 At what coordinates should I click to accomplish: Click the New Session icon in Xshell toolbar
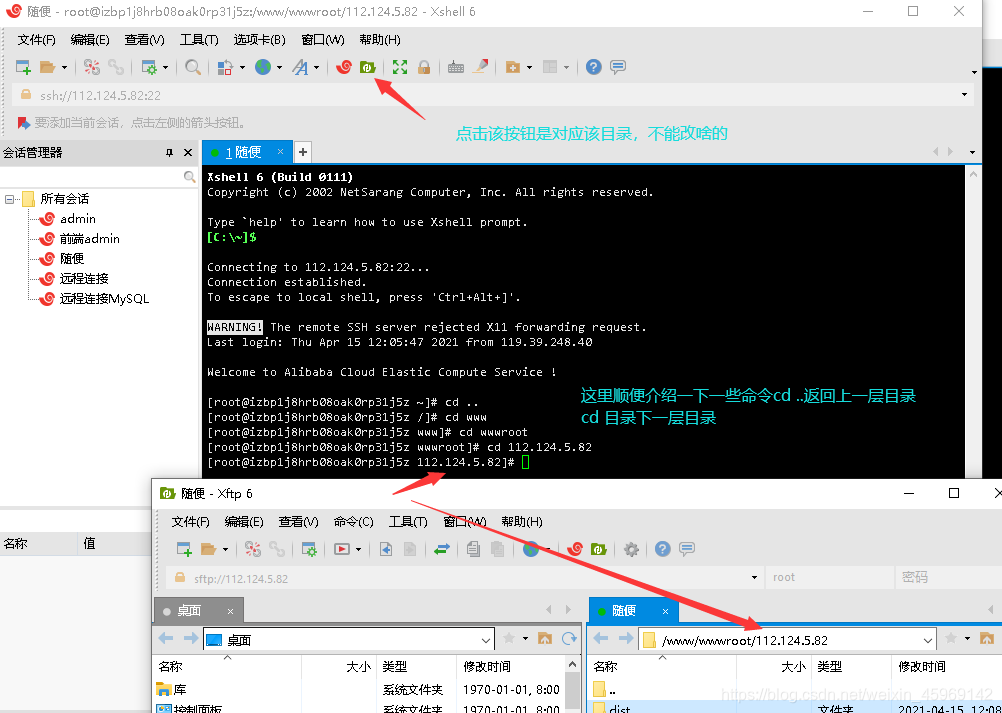[x=23, y=67]
